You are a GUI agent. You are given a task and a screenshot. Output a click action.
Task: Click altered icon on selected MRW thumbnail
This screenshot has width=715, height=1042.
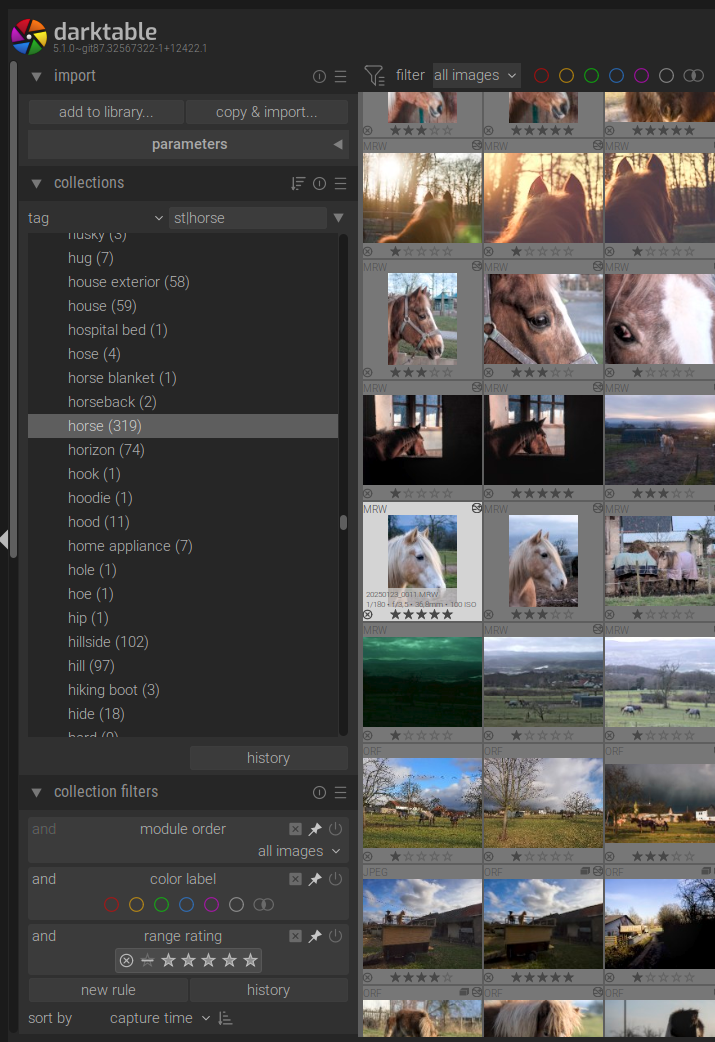click(x=476, y=508)
